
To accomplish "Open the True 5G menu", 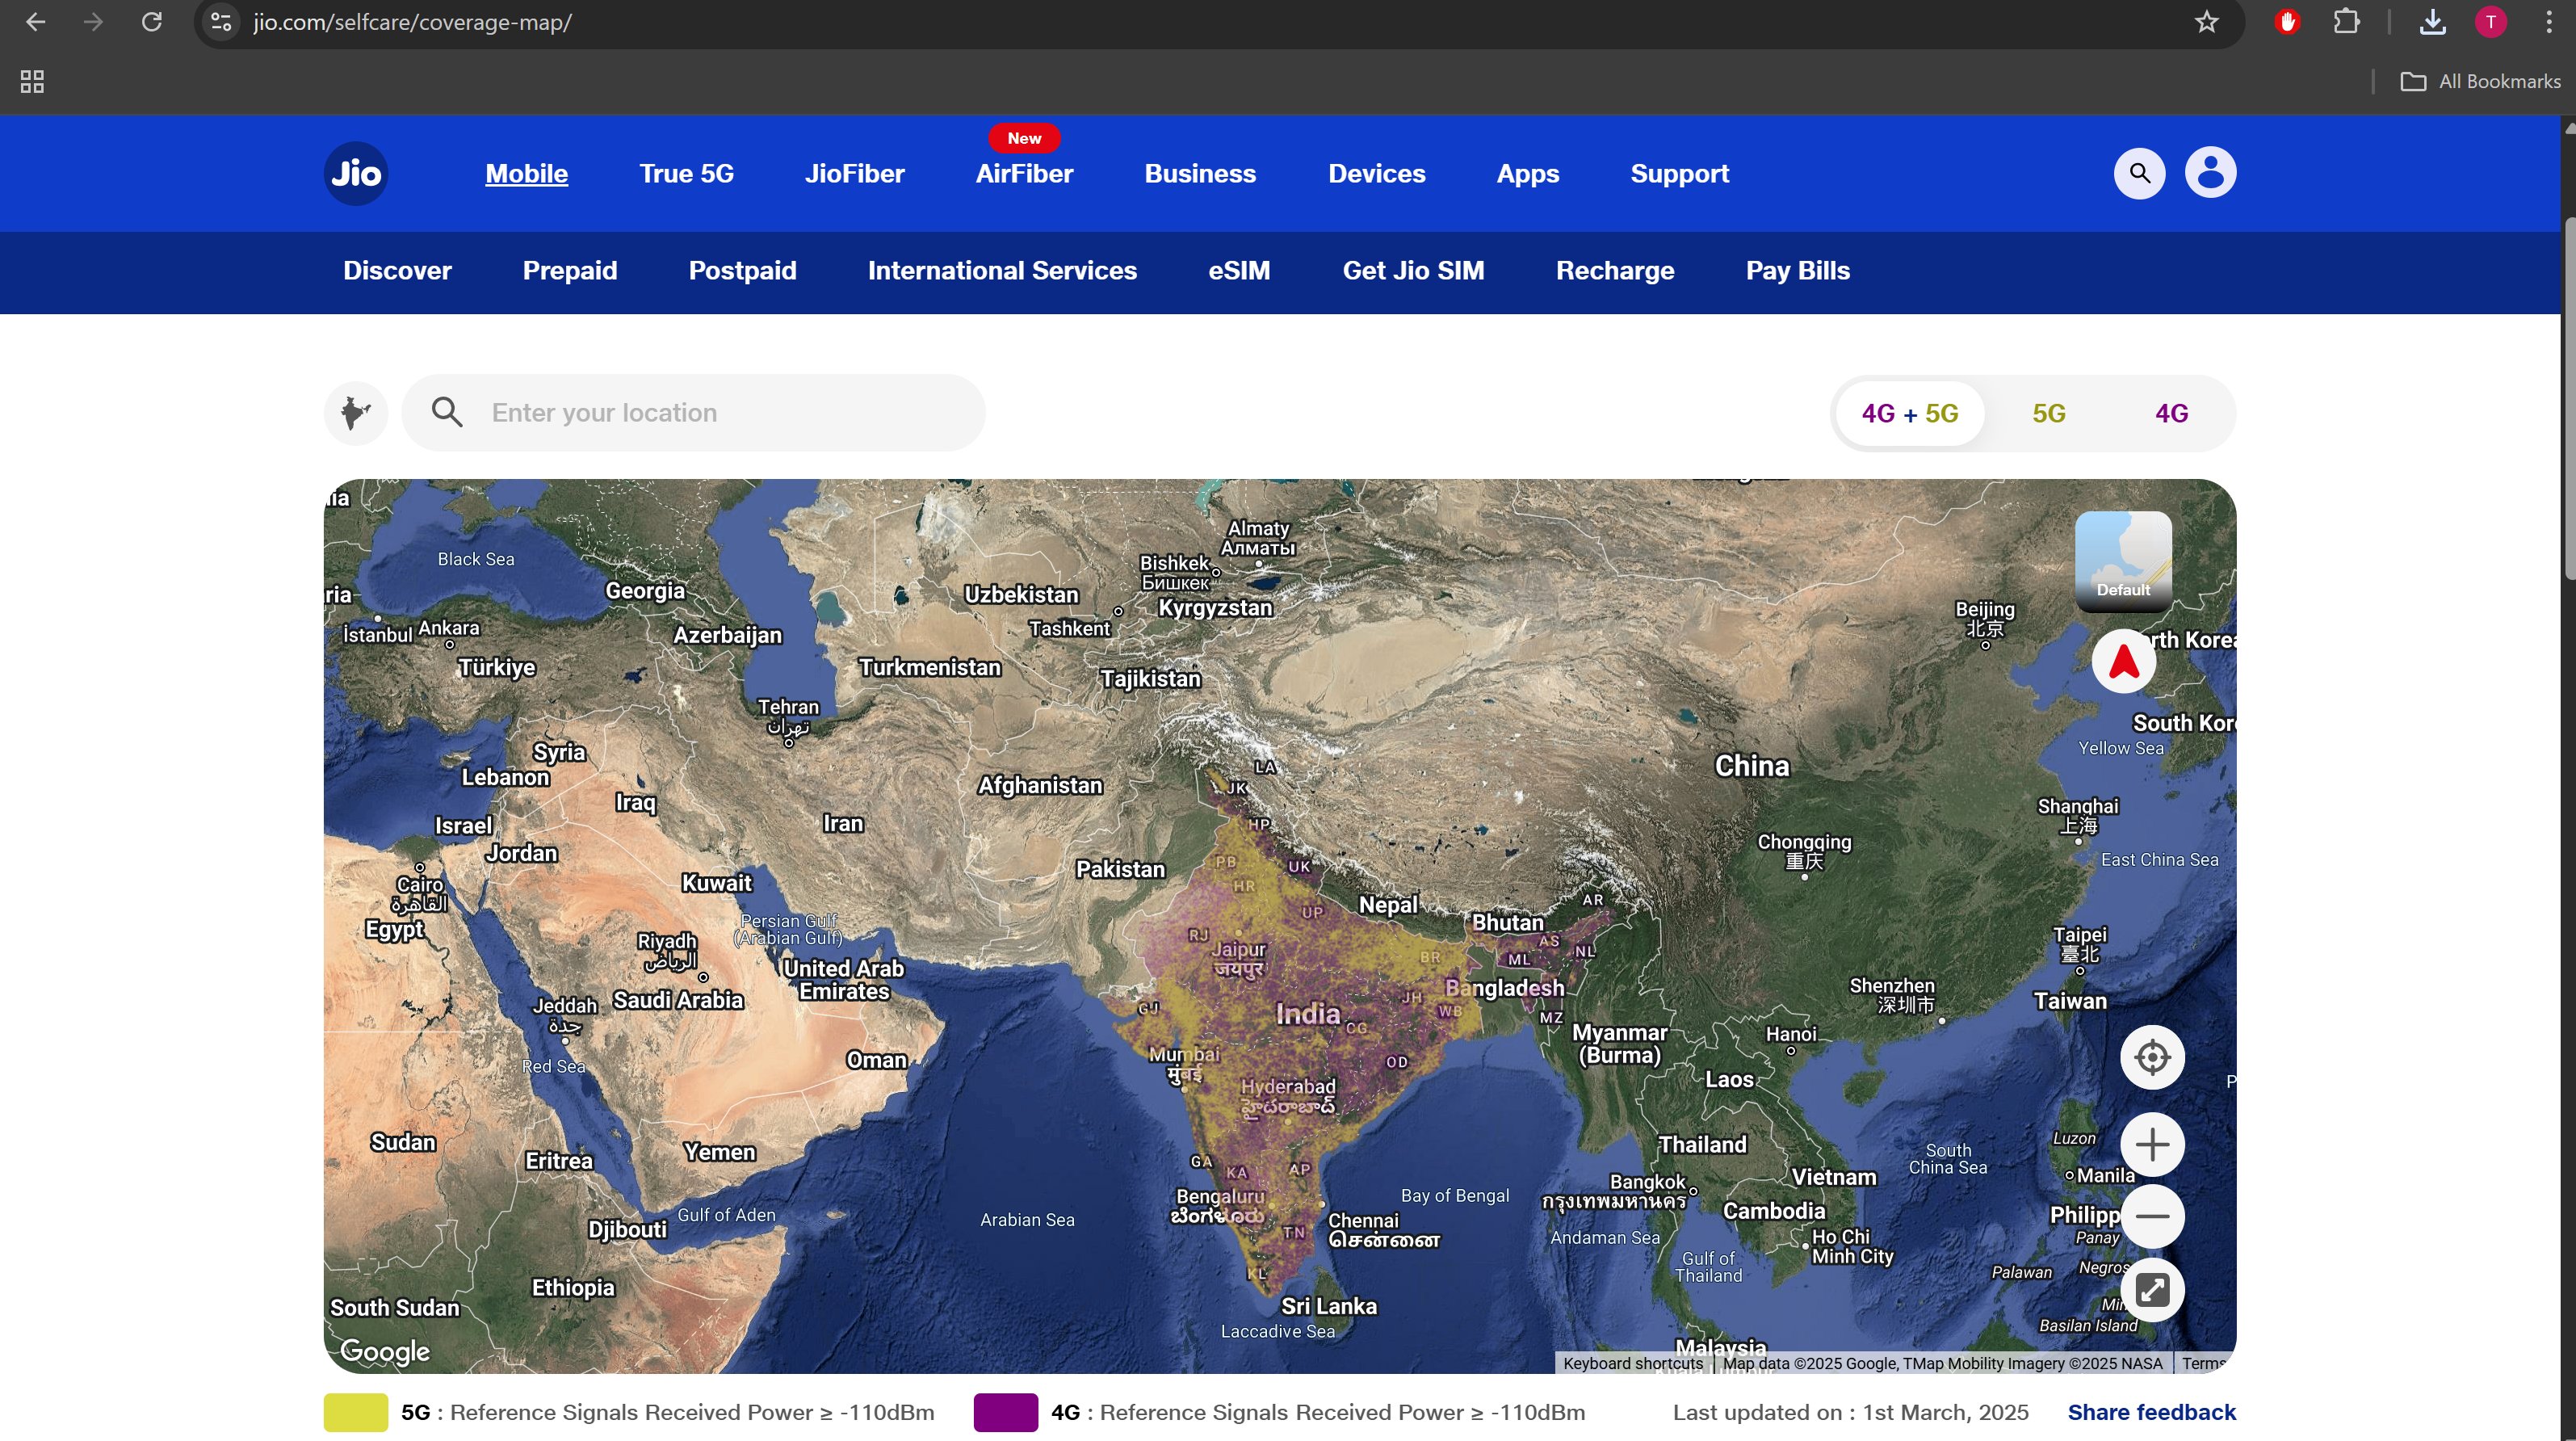I will click(x=686, y=173).
